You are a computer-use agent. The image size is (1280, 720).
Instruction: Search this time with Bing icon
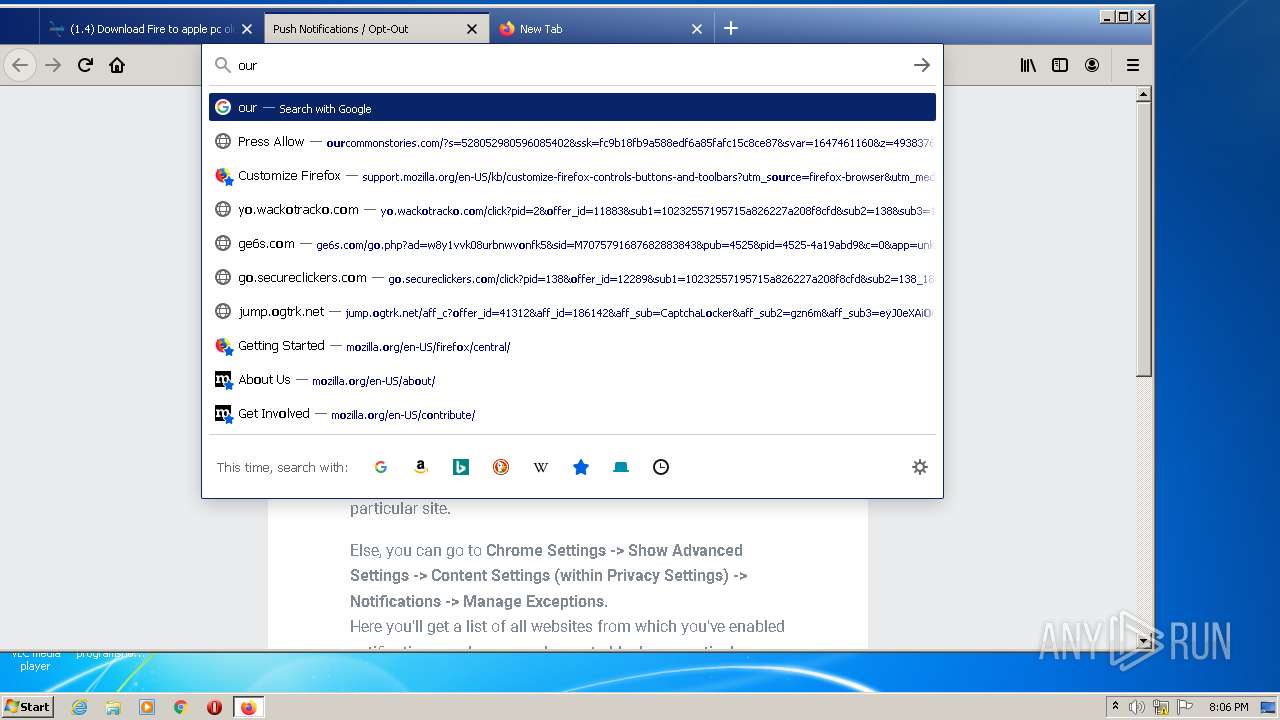click(461, 467)
